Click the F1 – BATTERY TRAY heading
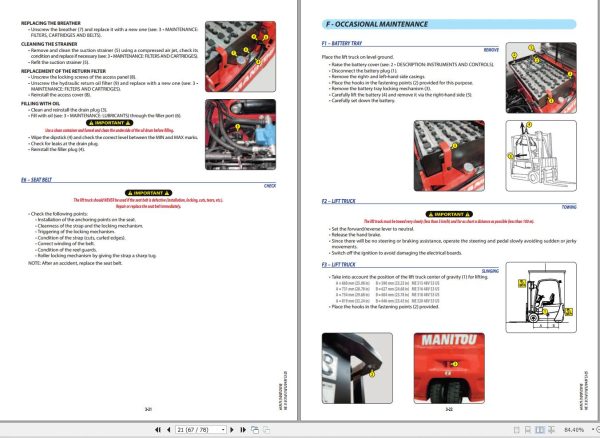 point(342,43)
